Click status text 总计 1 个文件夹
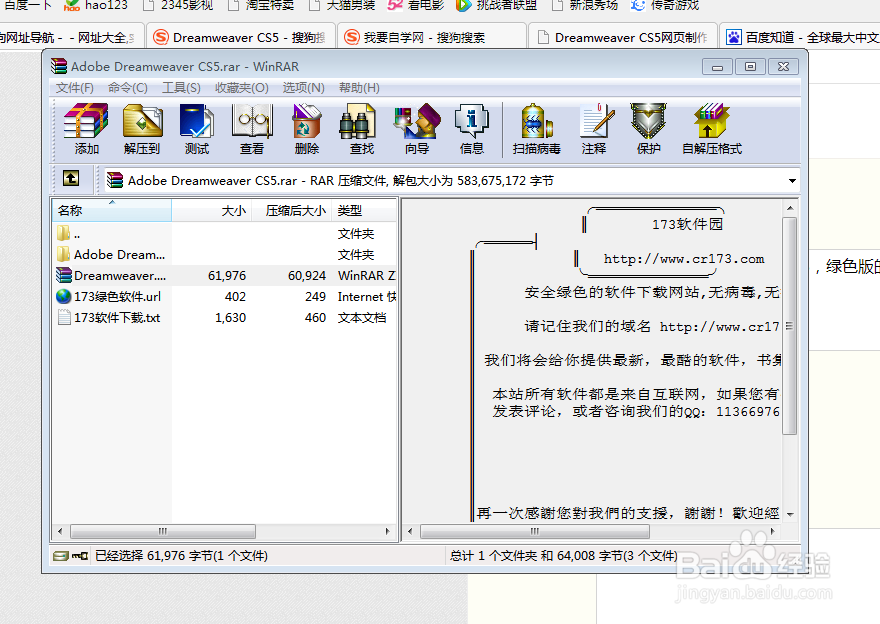880x624 pixels. (493, 556)
